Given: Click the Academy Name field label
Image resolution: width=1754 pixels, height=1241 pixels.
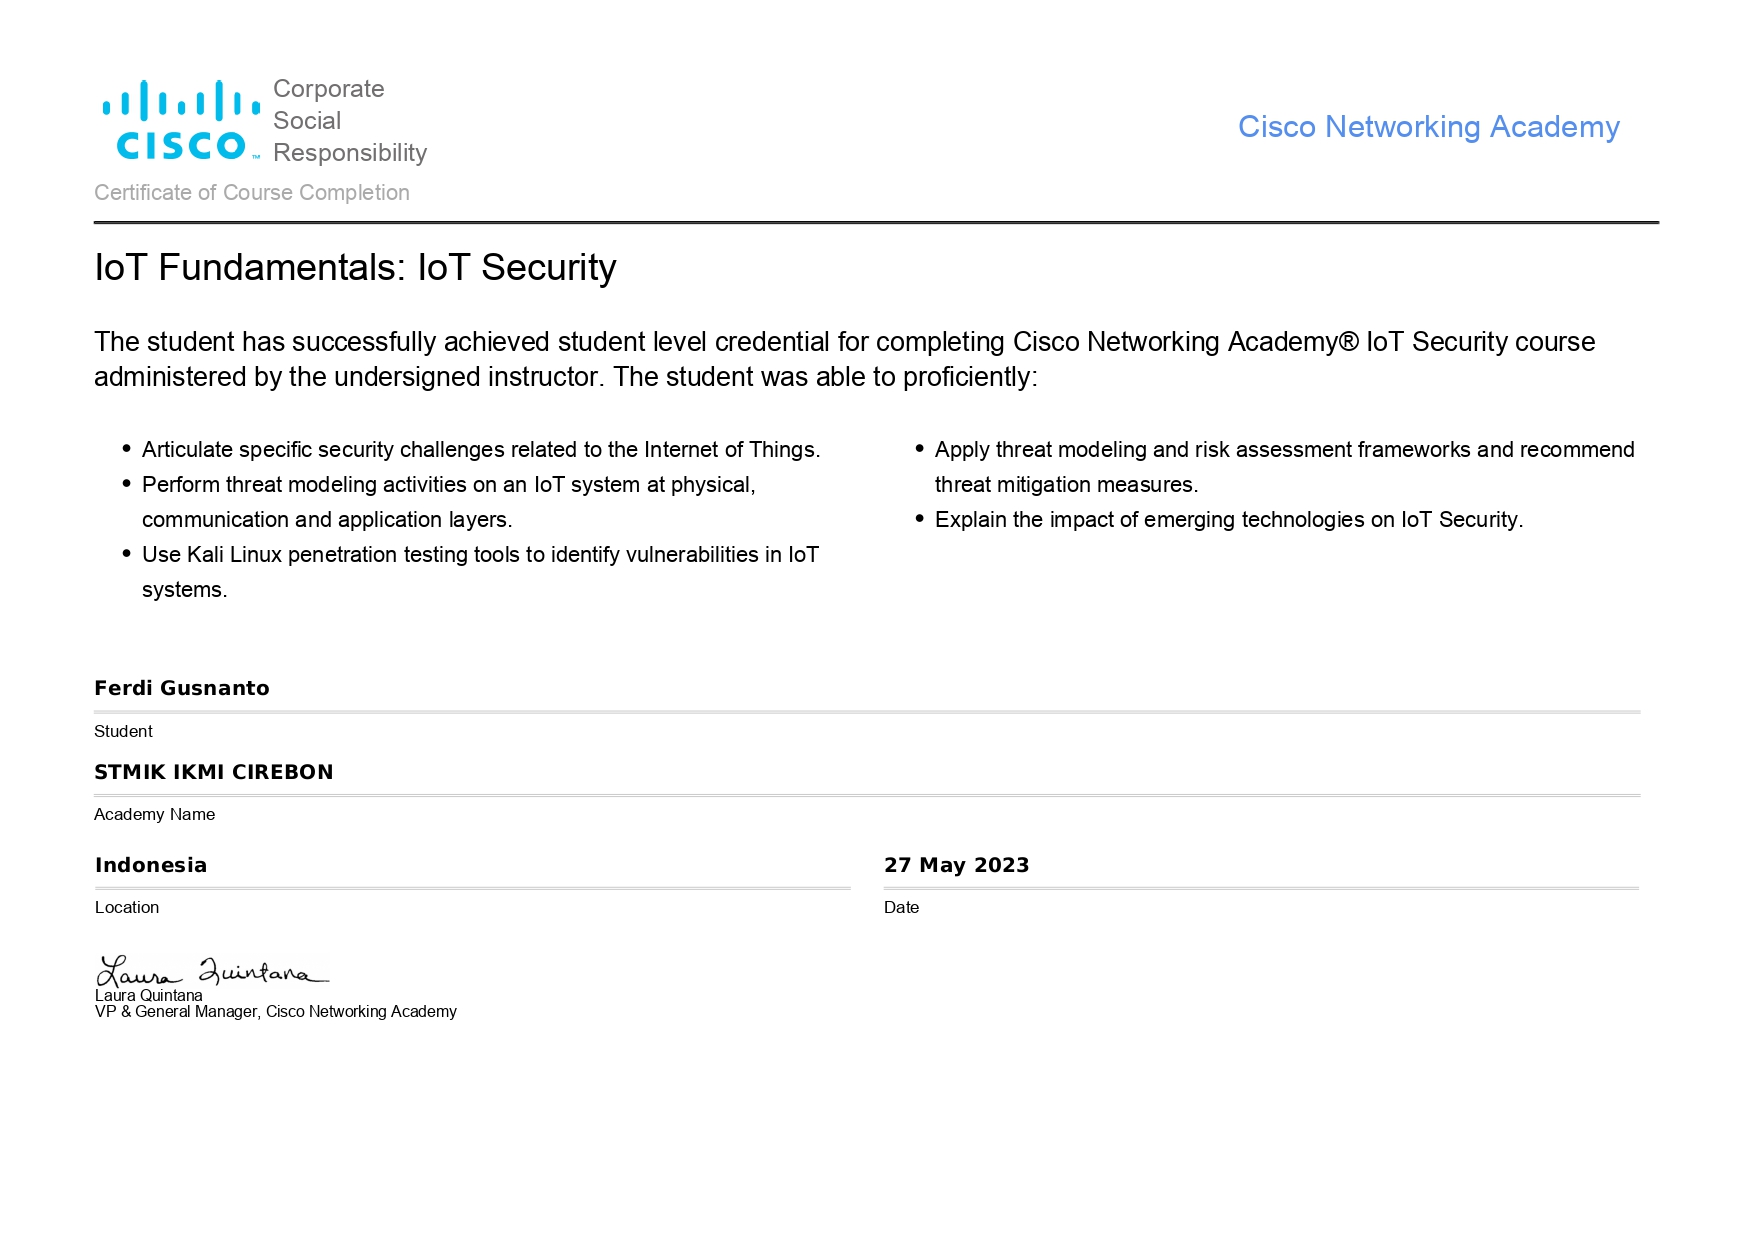Looking at the screenshot, I should pos(155,814).
